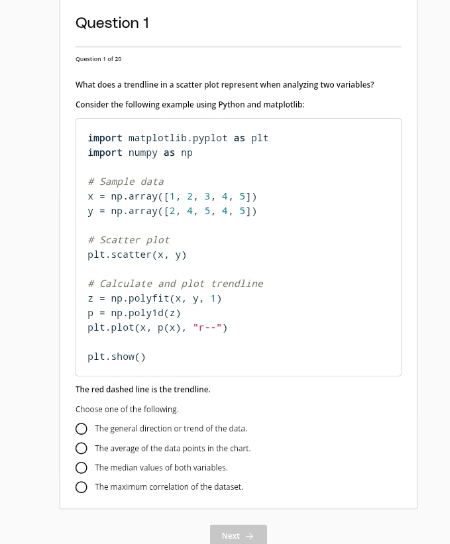Click the arrow icon inside Next button
Image resolution: width=450 pixels, height=544 pixels.
point(249,536)
